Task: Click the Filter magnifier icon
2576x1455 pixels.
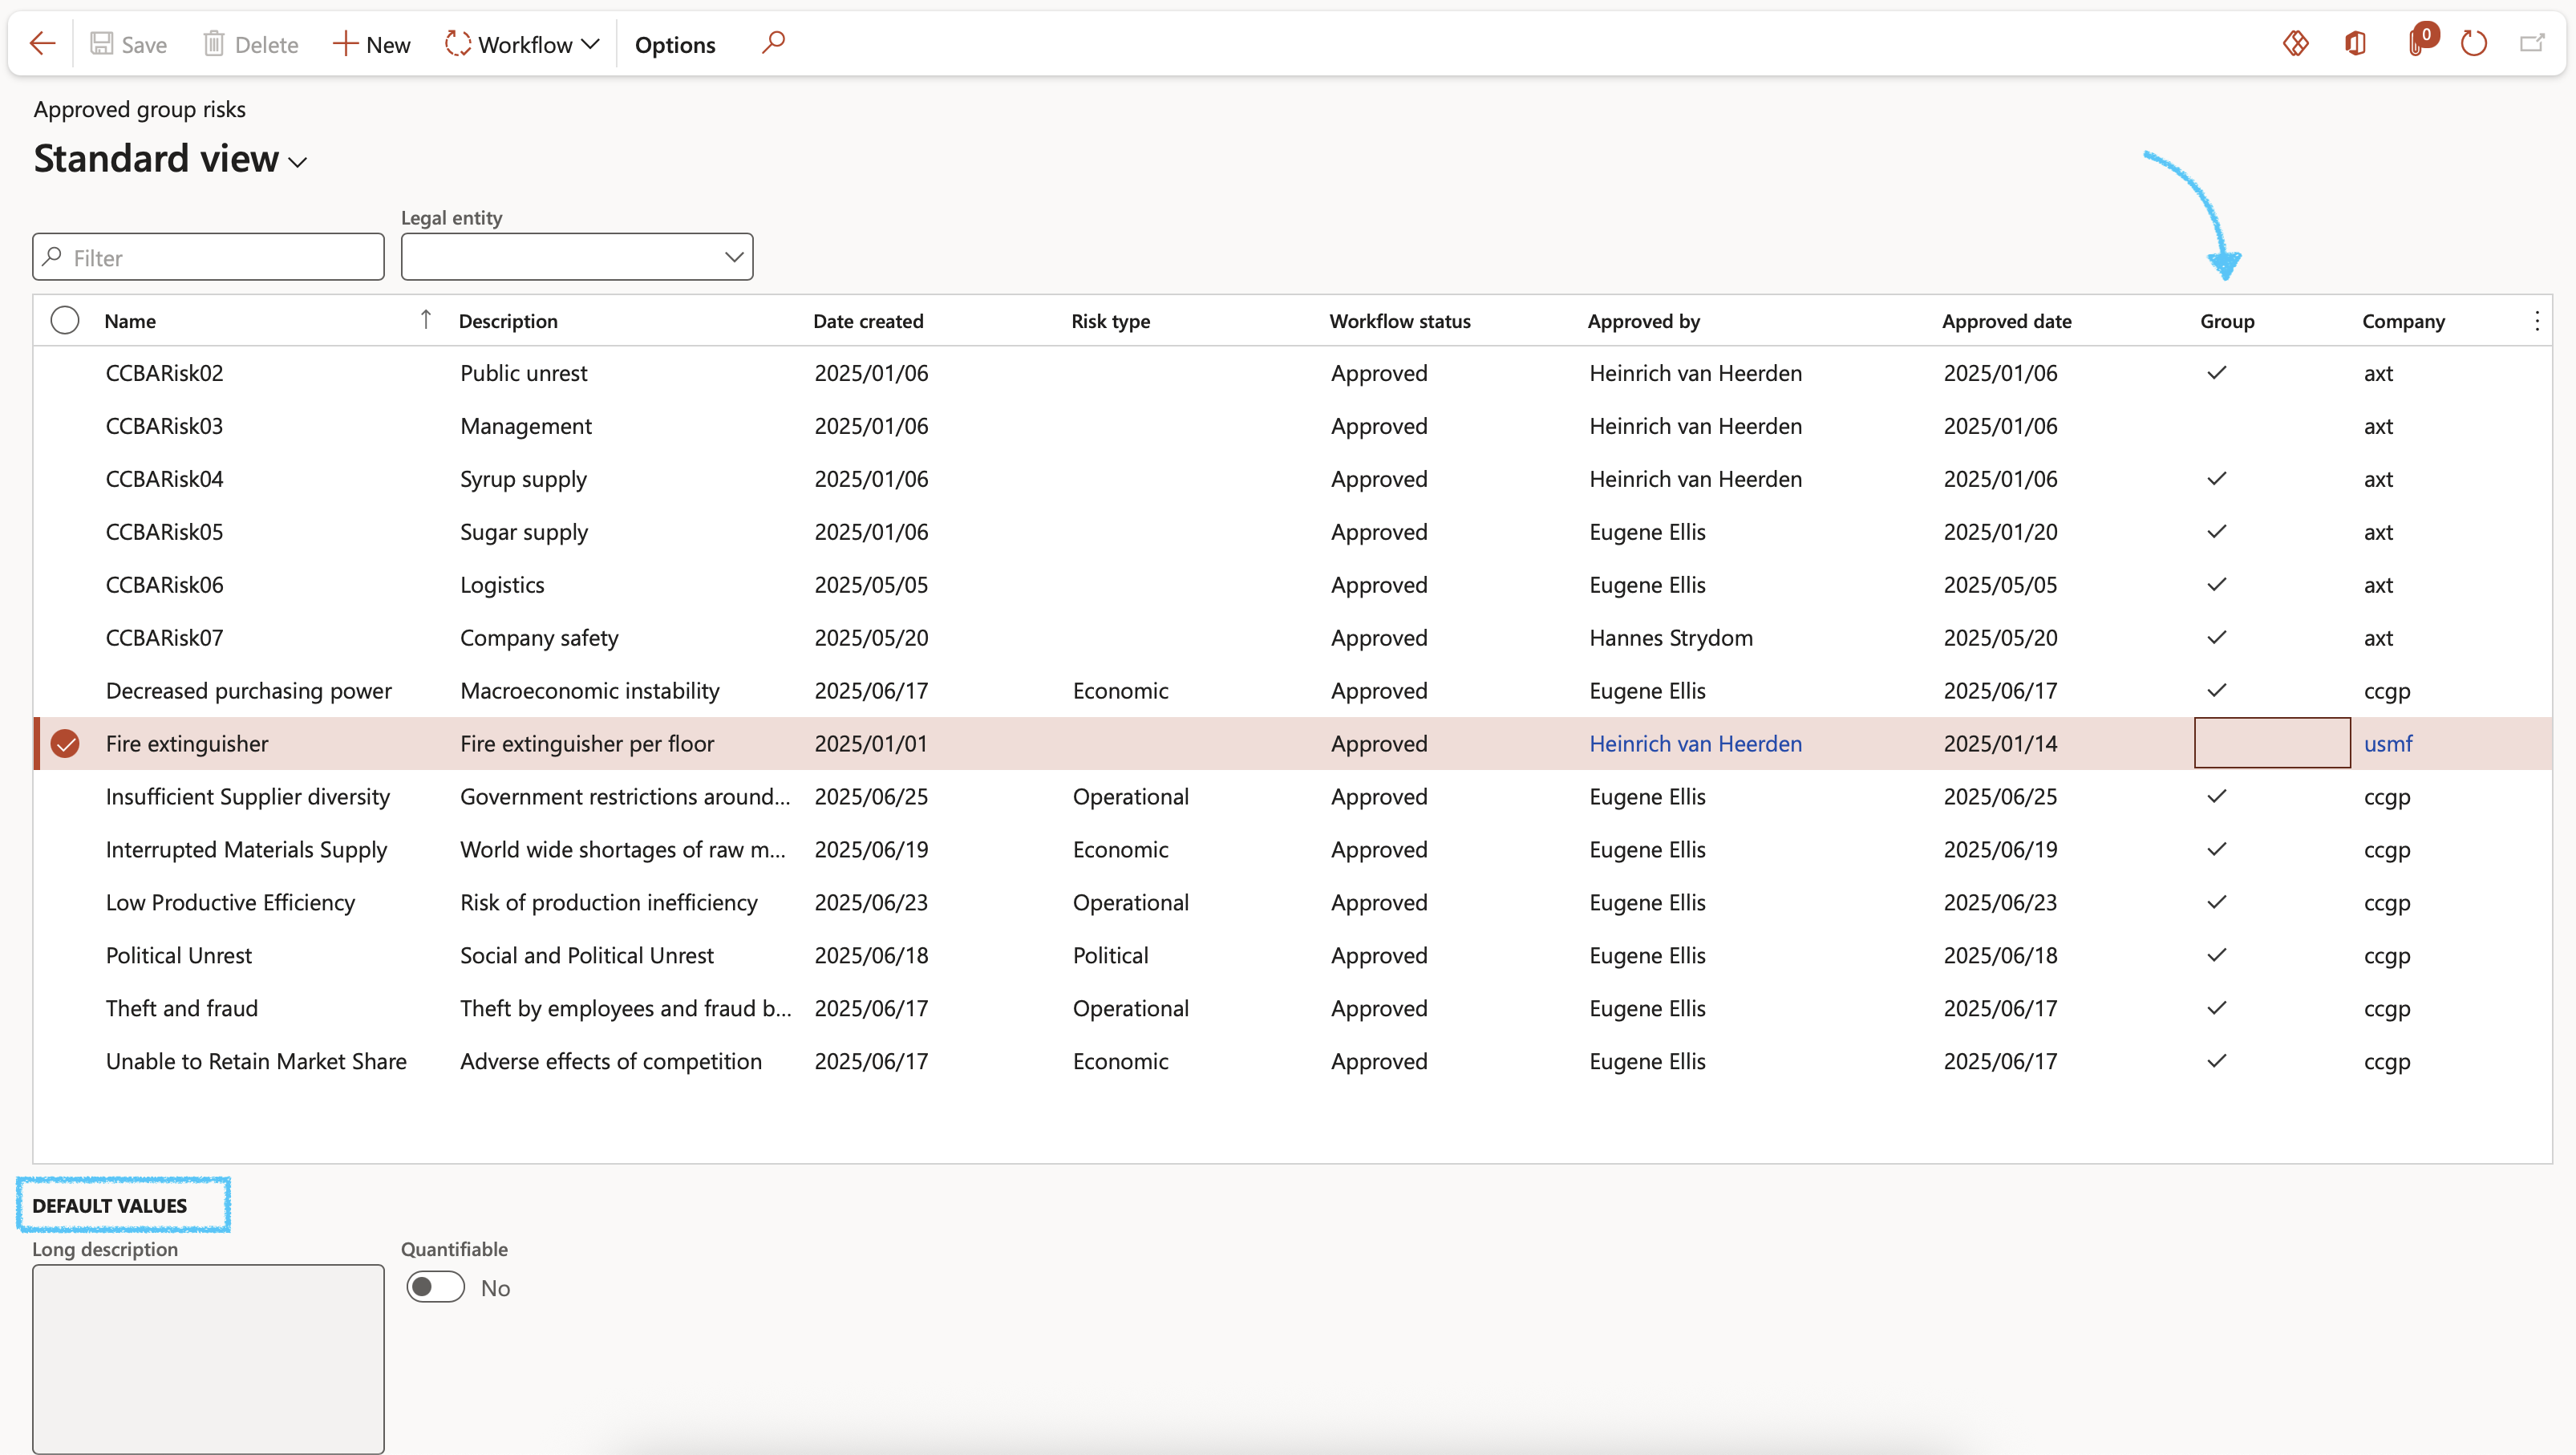Action: tap(53, 257)
